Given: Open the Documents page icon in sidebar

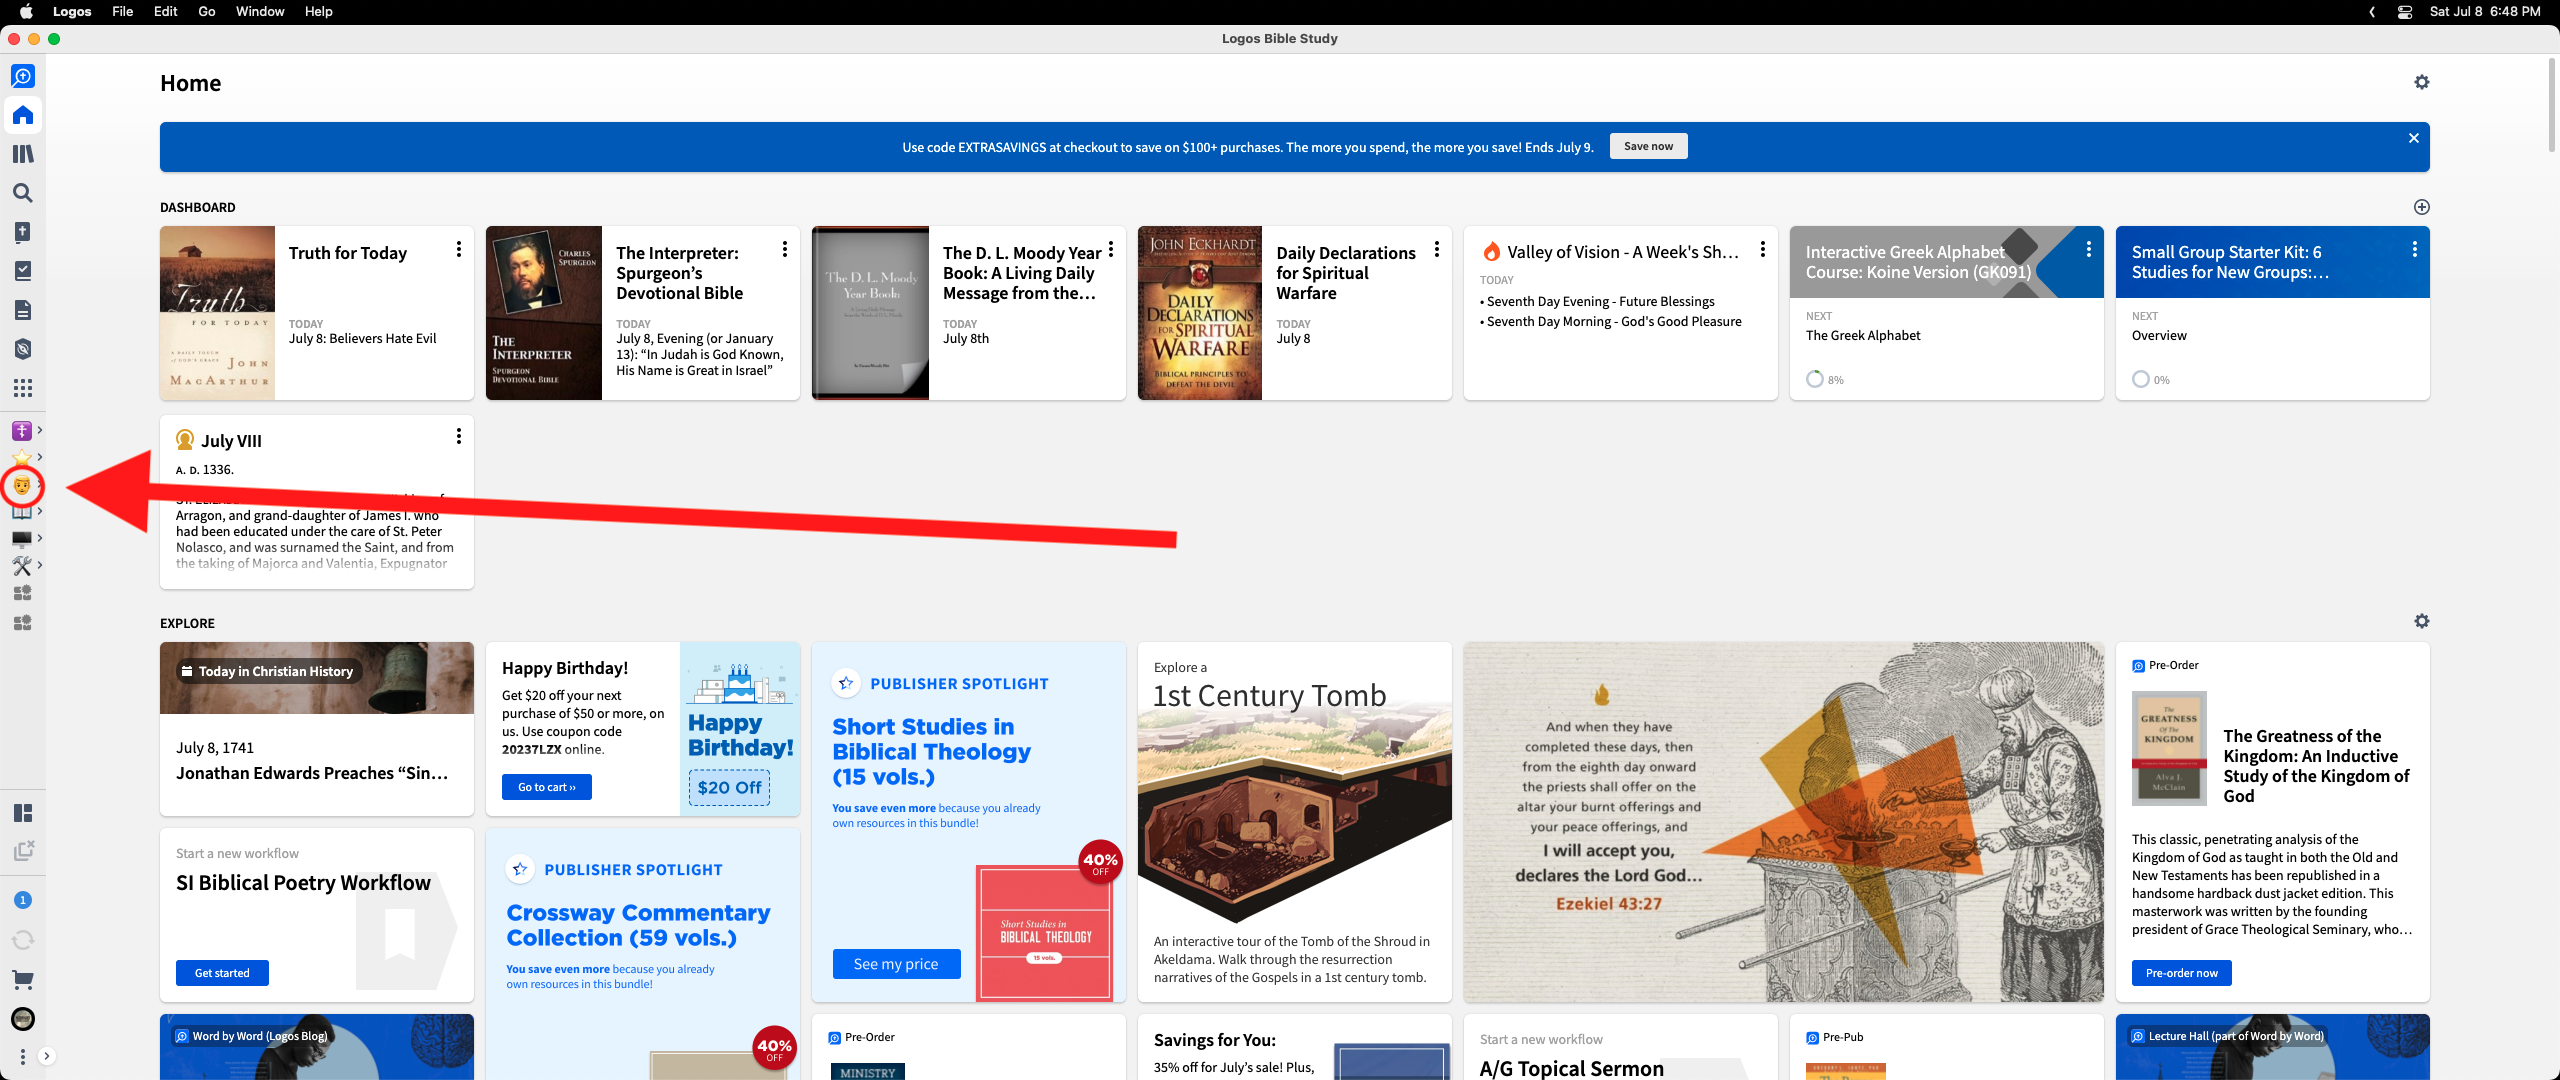Looking at the screenshot, I should (22, 310).
